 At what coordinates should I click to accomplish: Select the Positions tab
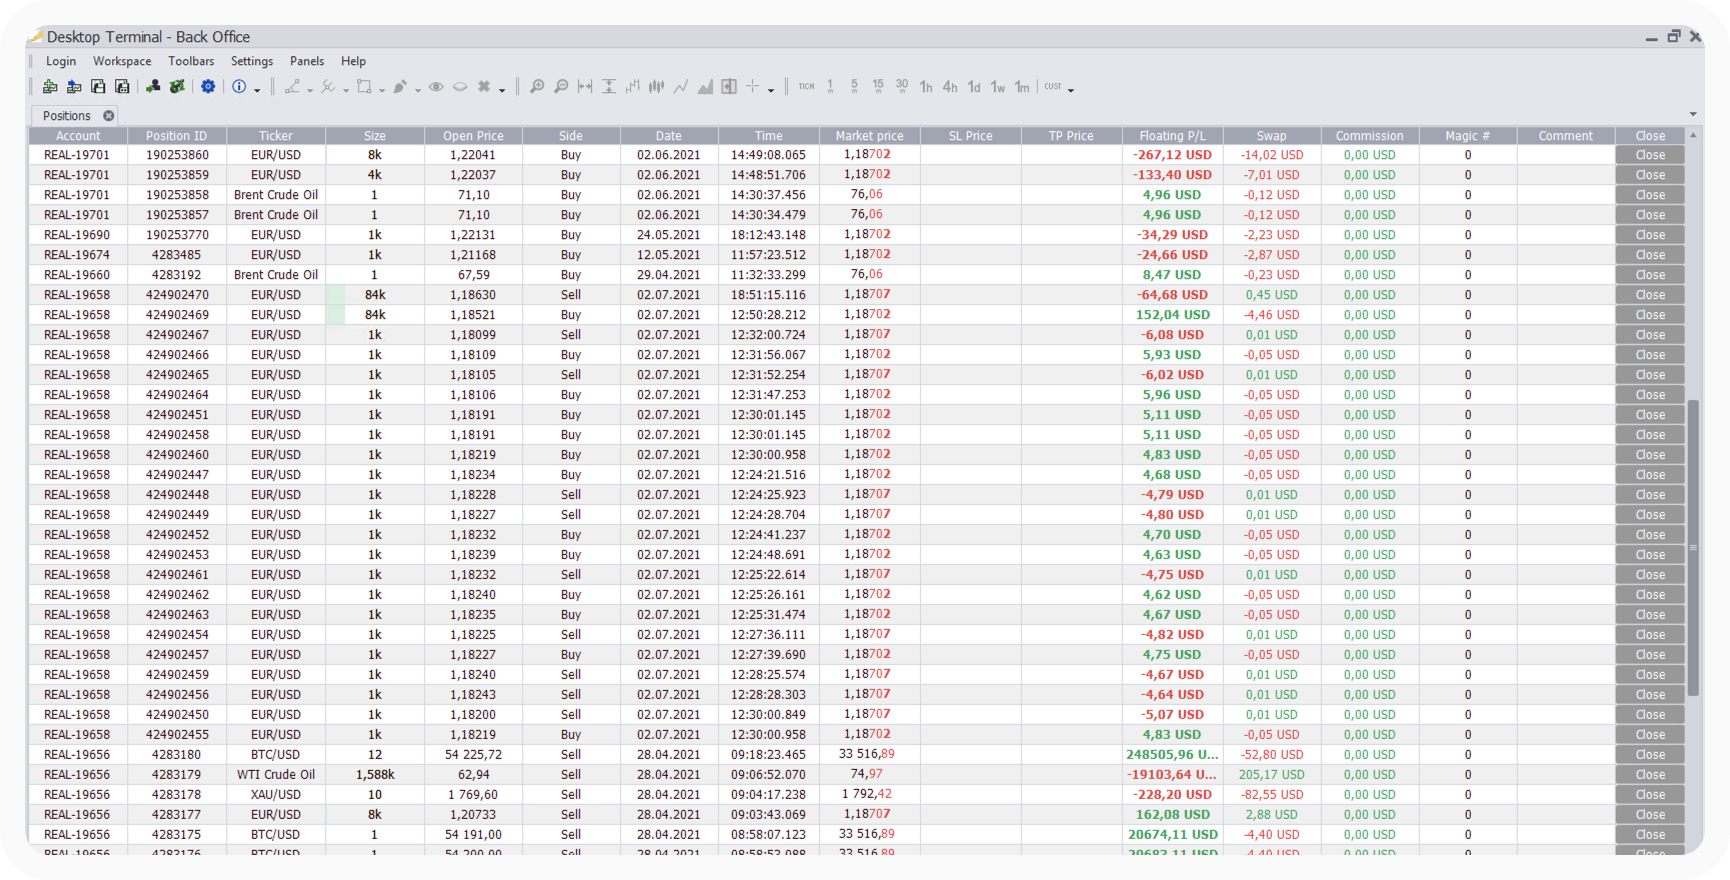coord(66,116)
